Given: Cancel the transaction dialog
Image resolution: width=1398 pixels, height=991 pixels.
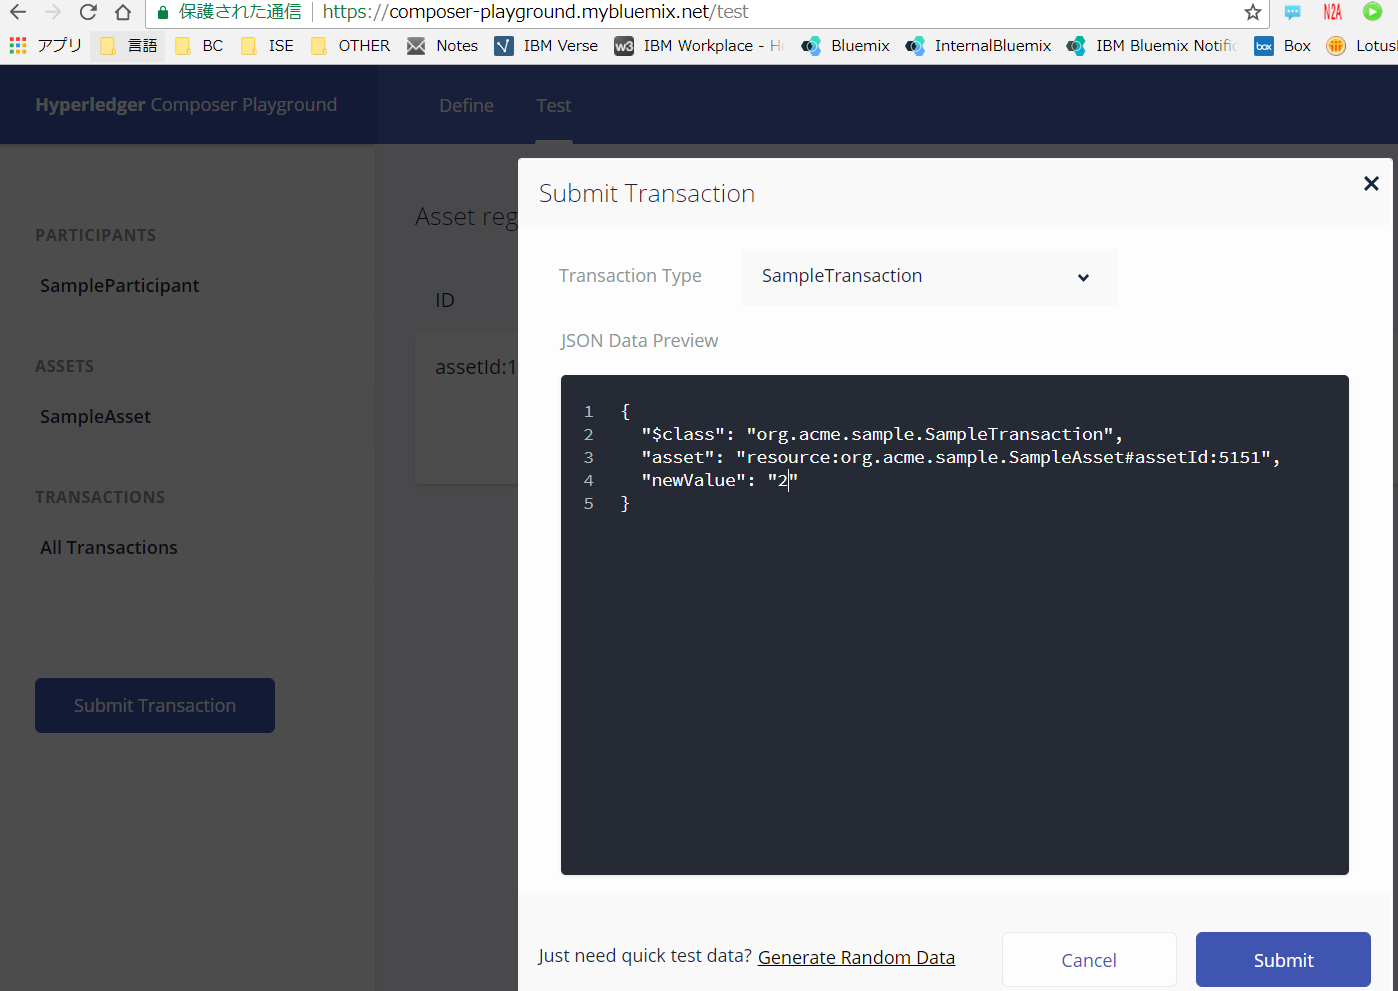Looking at the screenshot, I should (x=1089, y=959).
